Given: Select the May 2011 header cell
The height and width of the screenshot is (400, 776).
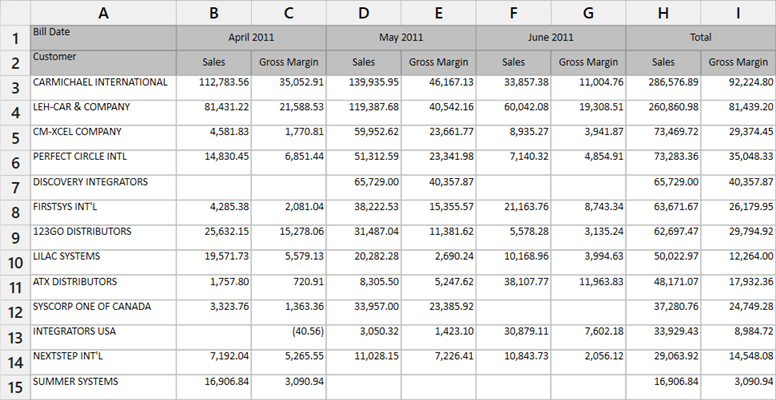Looking at the screenshot, I should point(401,37).
